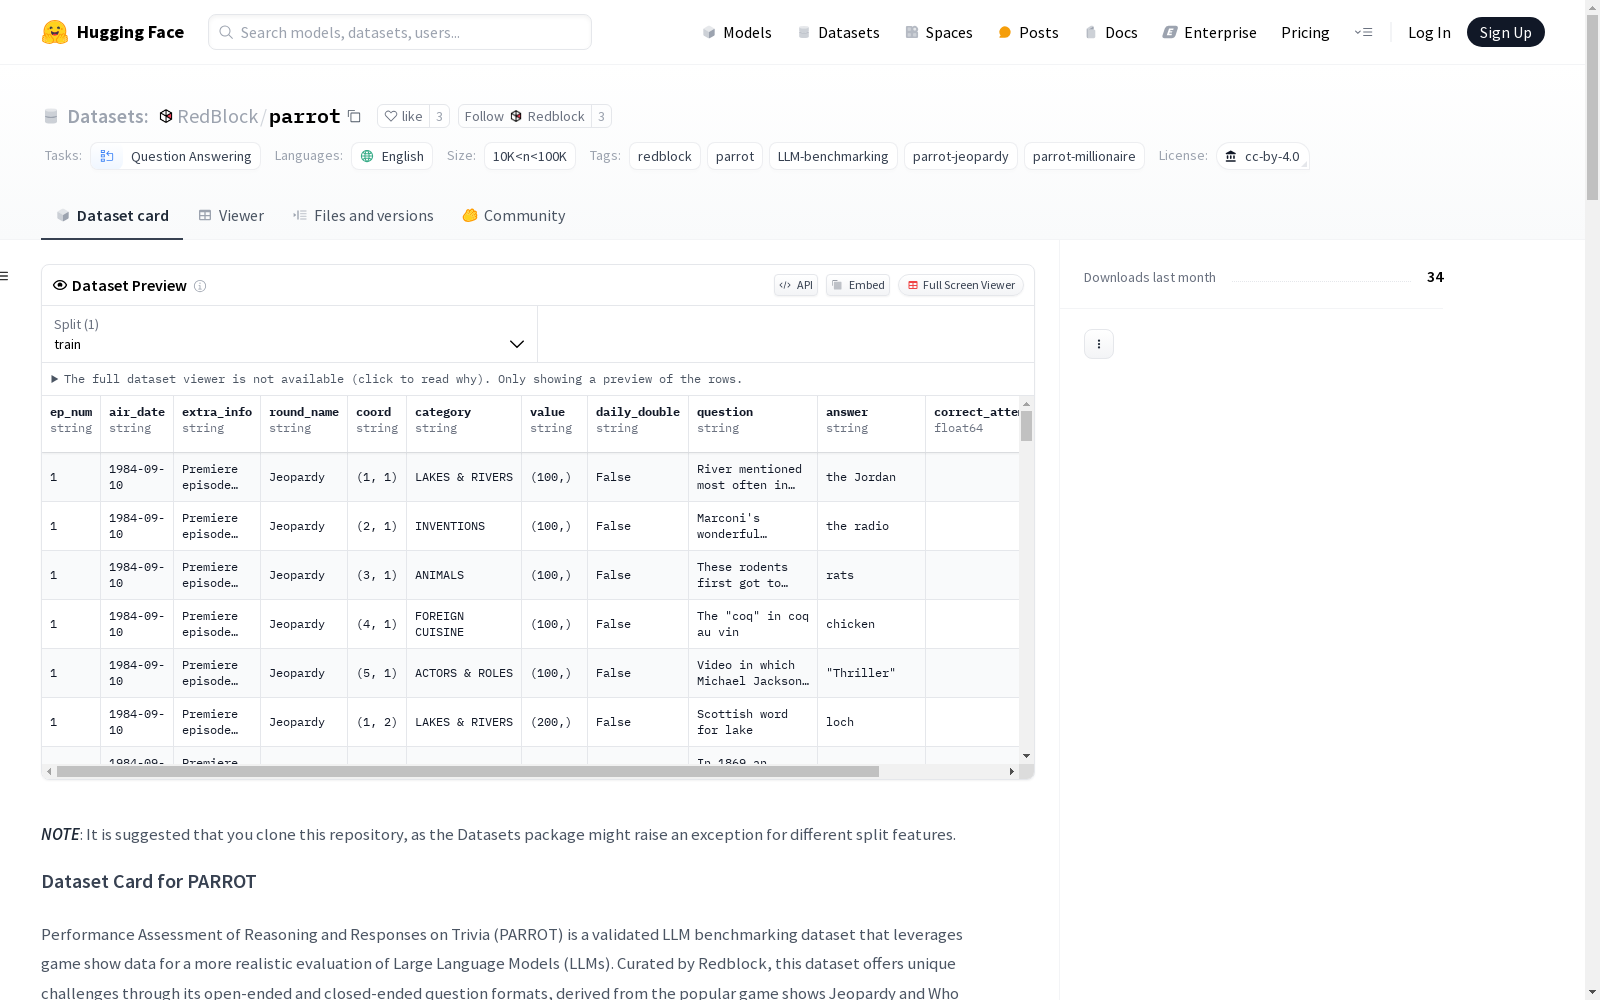1600x1000 pixels.
Task: Click the Hugging Face logo icon
Action: coord(55,32)
